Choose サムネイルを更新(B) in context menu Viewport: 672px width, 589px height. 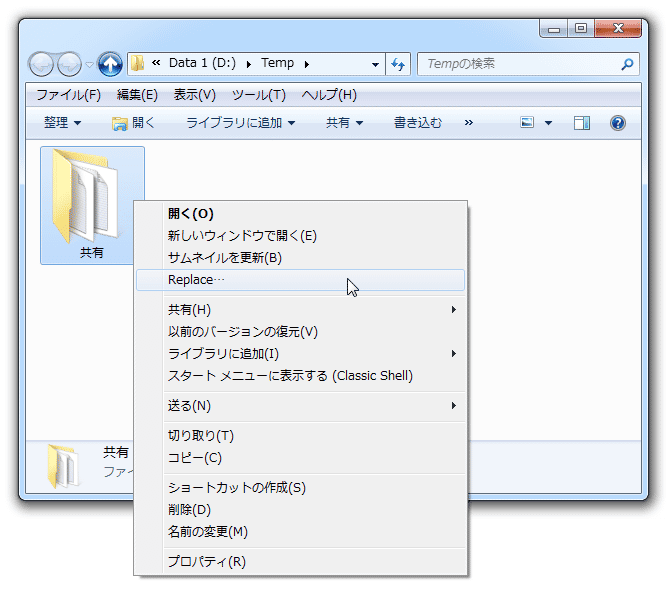pos(300,257)
